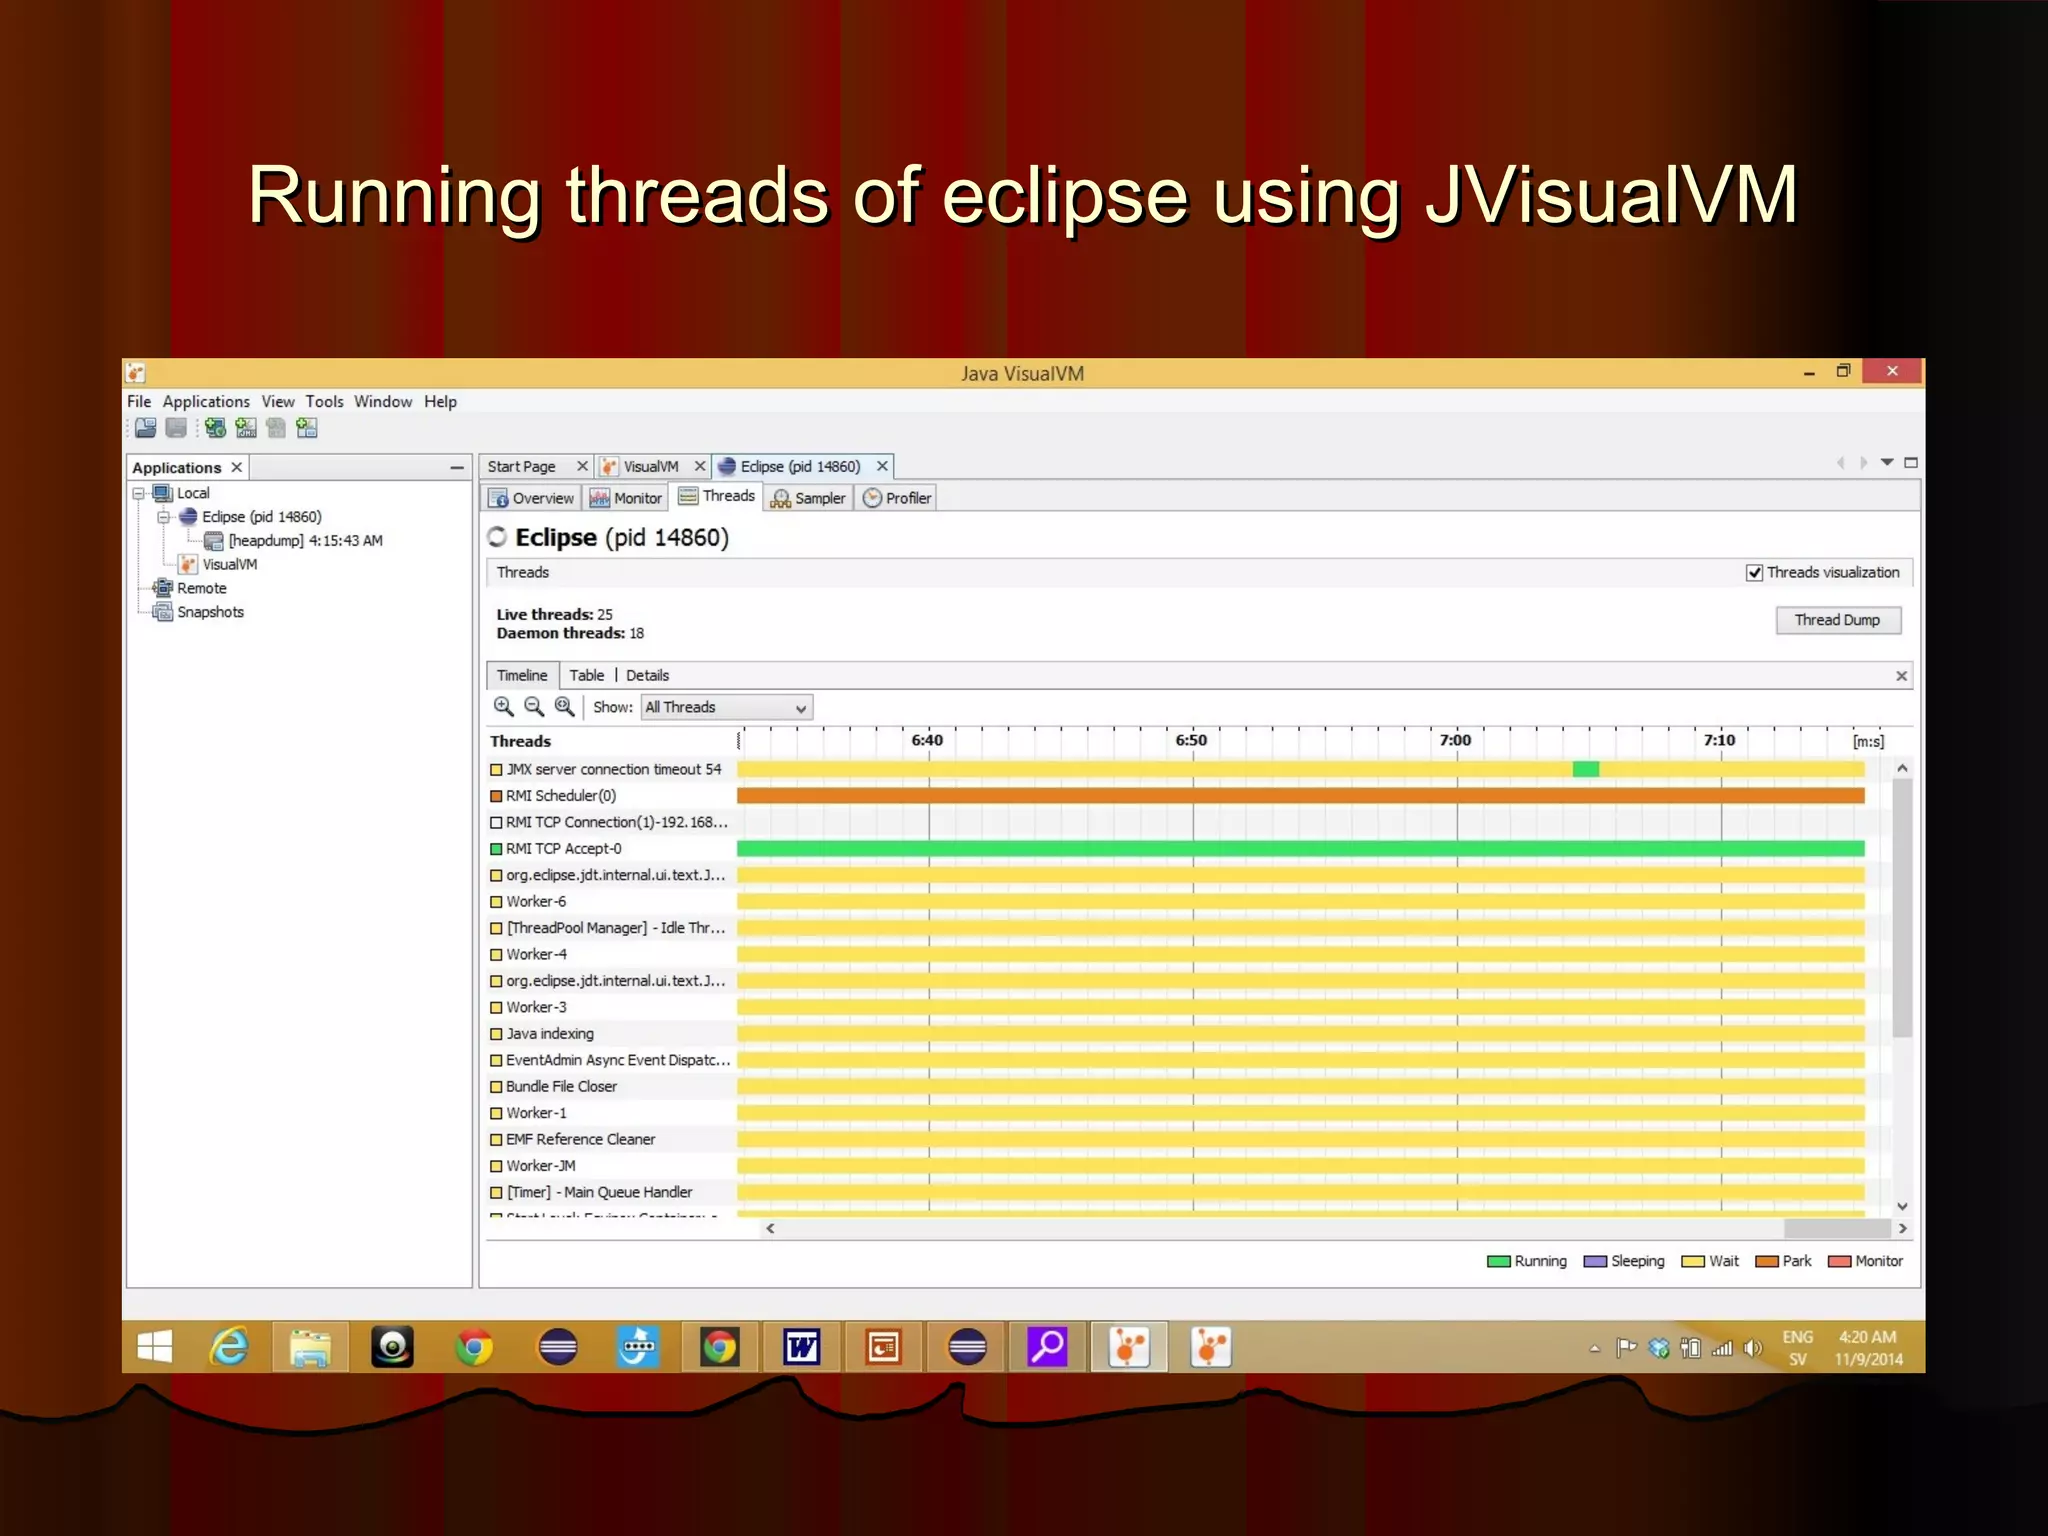Image resolution: width=2048 pixels, height=1536 pixels.
Task: Switch to Table view
Action: (587, 676)
